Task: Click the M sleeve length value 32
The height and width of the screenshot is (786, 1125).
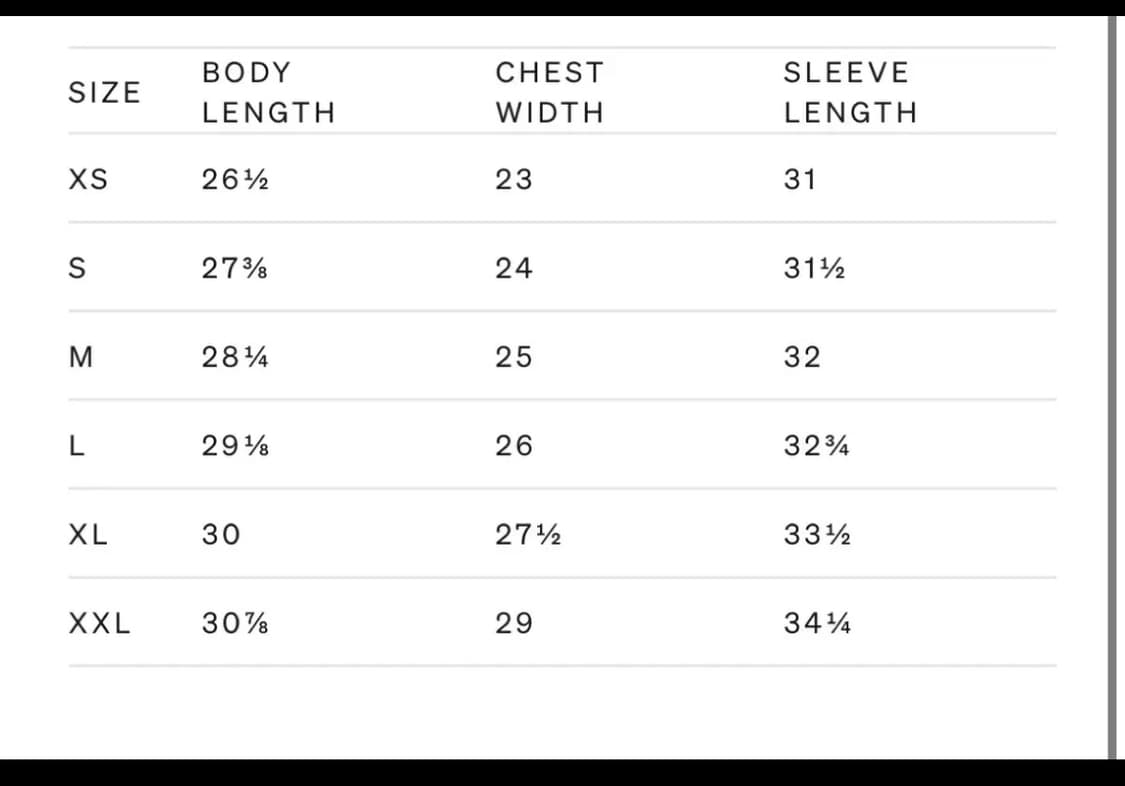Action: [x=802, y=357]
